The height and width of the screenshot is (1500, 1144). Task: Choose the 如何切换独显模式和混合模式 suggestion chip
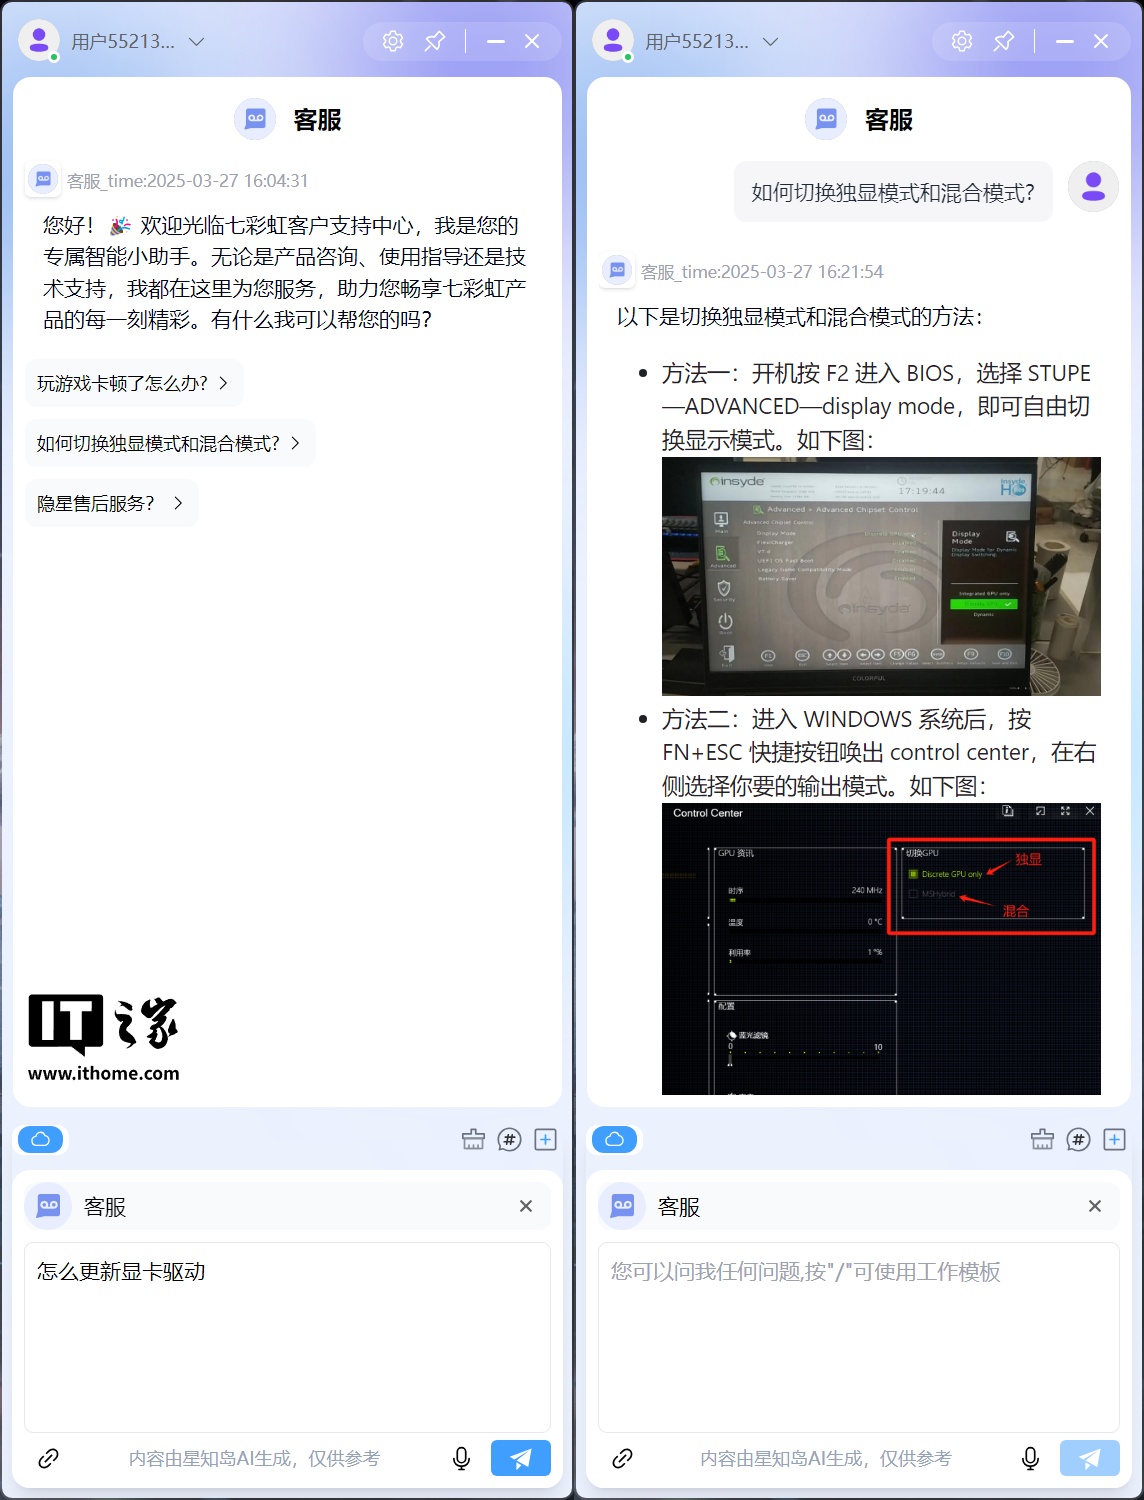point(169,443)
